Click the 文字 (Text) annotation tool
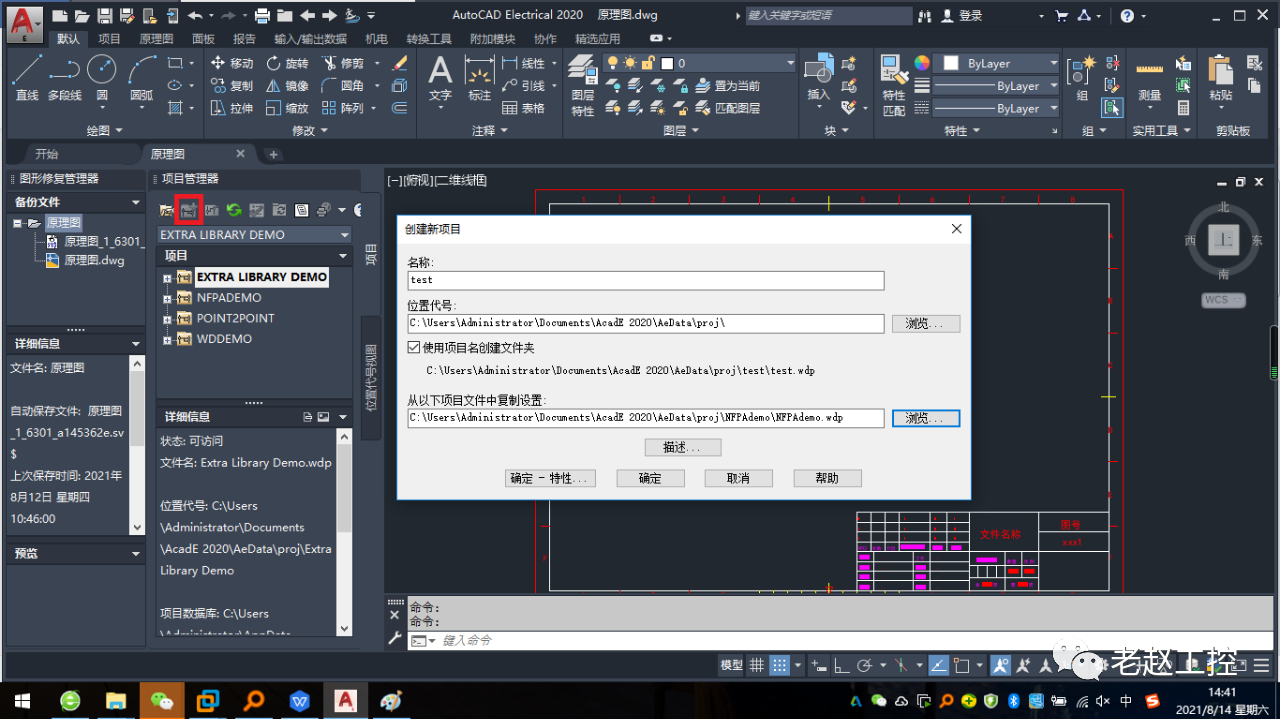 440,78
